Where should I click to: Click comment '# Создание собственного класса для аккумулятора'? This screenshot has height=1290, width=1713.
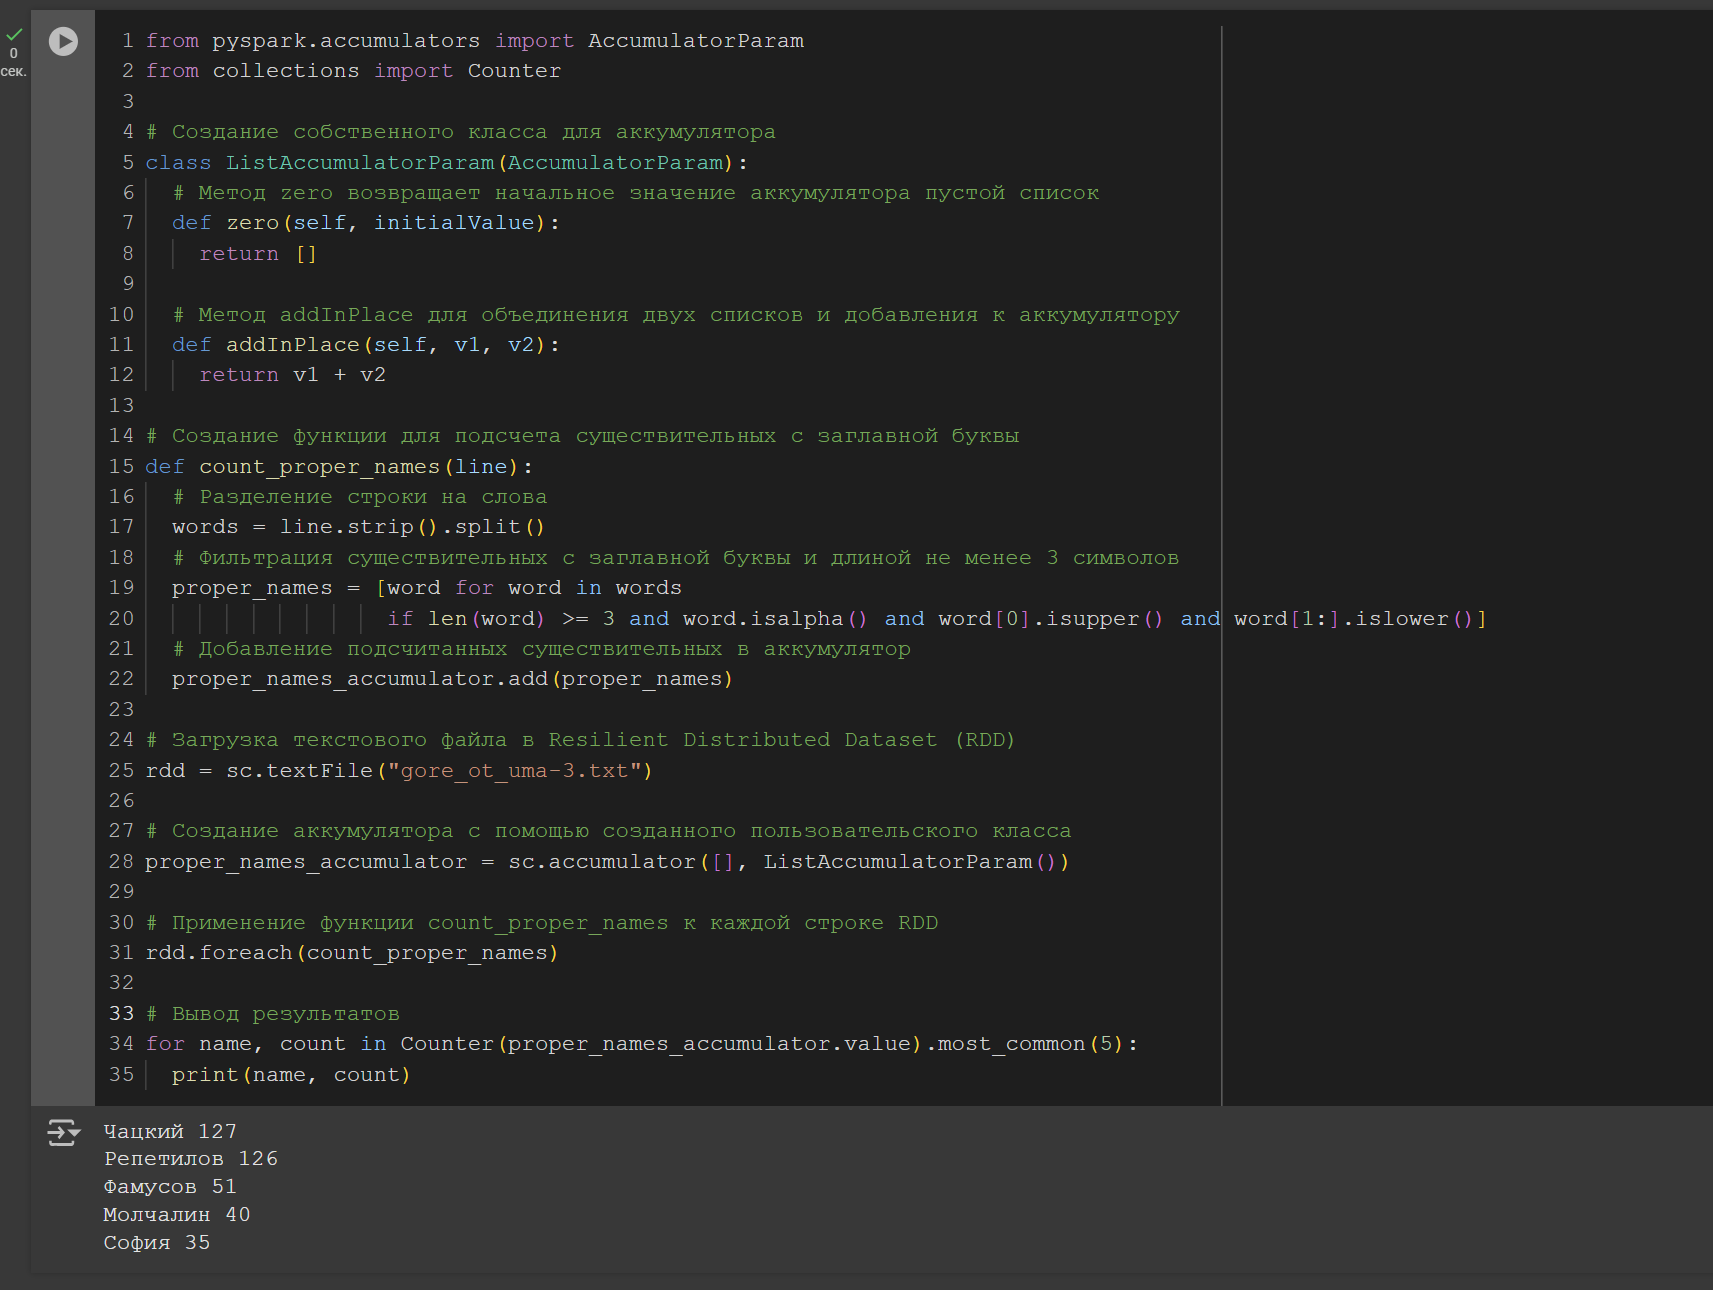[x=460, y=132]
